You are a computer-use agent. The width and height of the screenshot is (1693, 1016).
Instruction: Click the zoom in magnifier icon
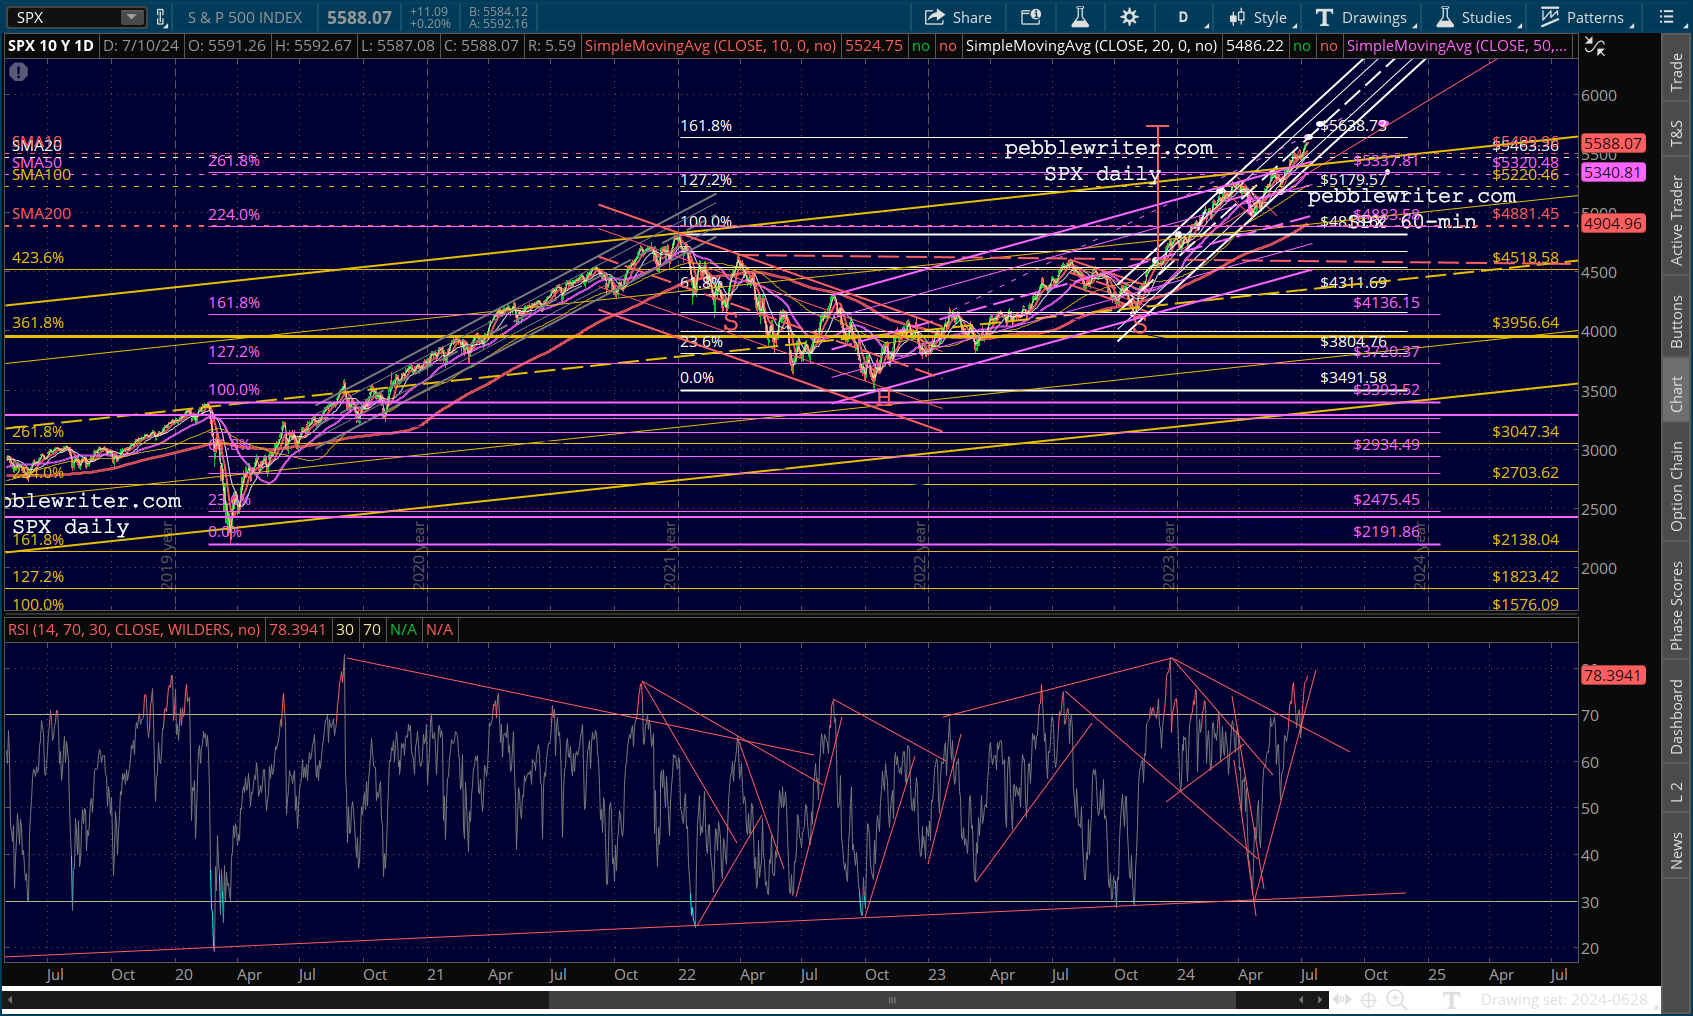tap(1396, 999)
